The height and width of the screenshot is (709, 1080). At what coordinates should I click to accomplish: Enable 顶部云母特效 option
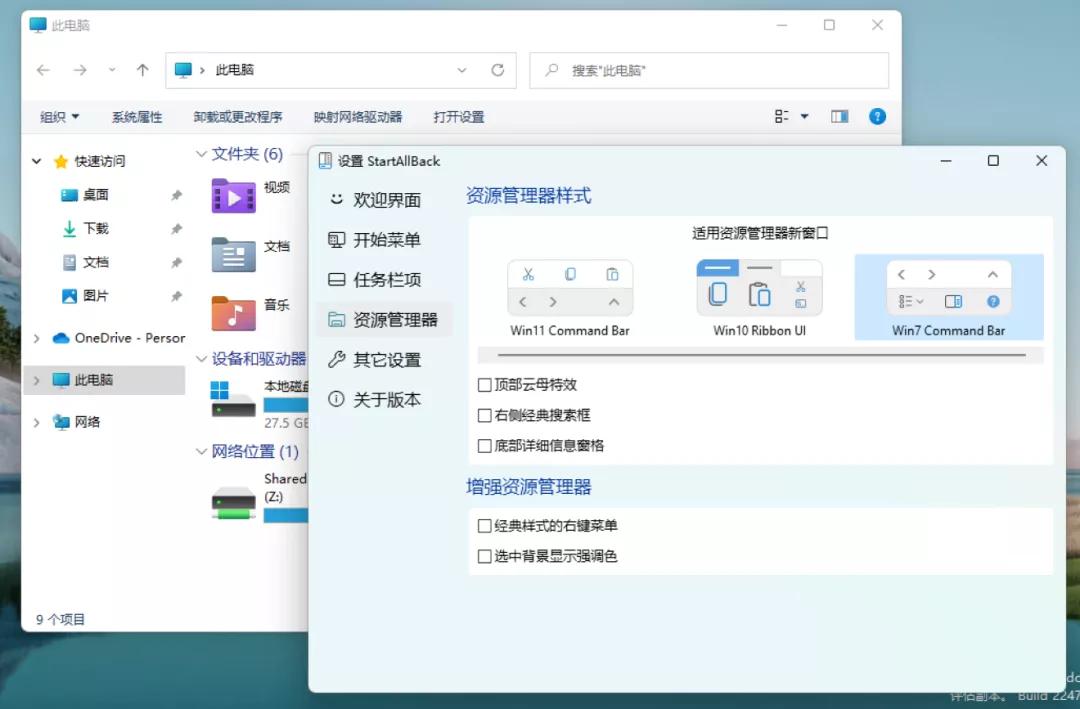point(484,384)
